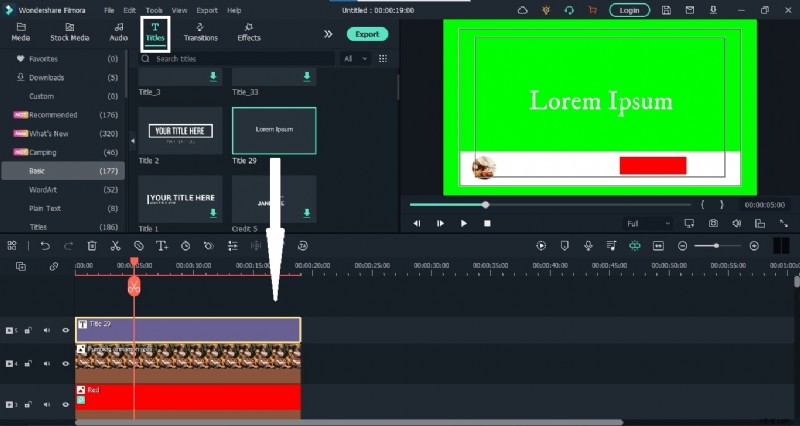Click the cloud icon in title bar
Image resolution: width=800 pixels, height=426 pixels.
point(522,10)
